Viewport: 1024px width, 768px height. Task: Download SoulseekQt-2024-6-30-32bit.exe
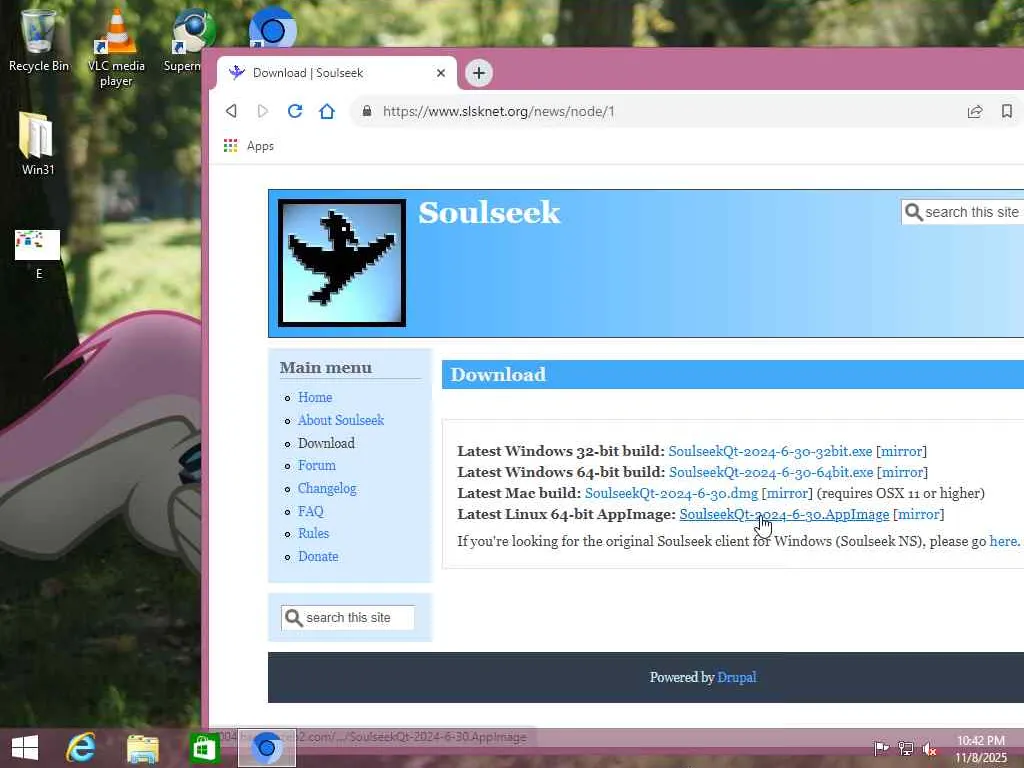pyautogui.click(x=770, y=451)
